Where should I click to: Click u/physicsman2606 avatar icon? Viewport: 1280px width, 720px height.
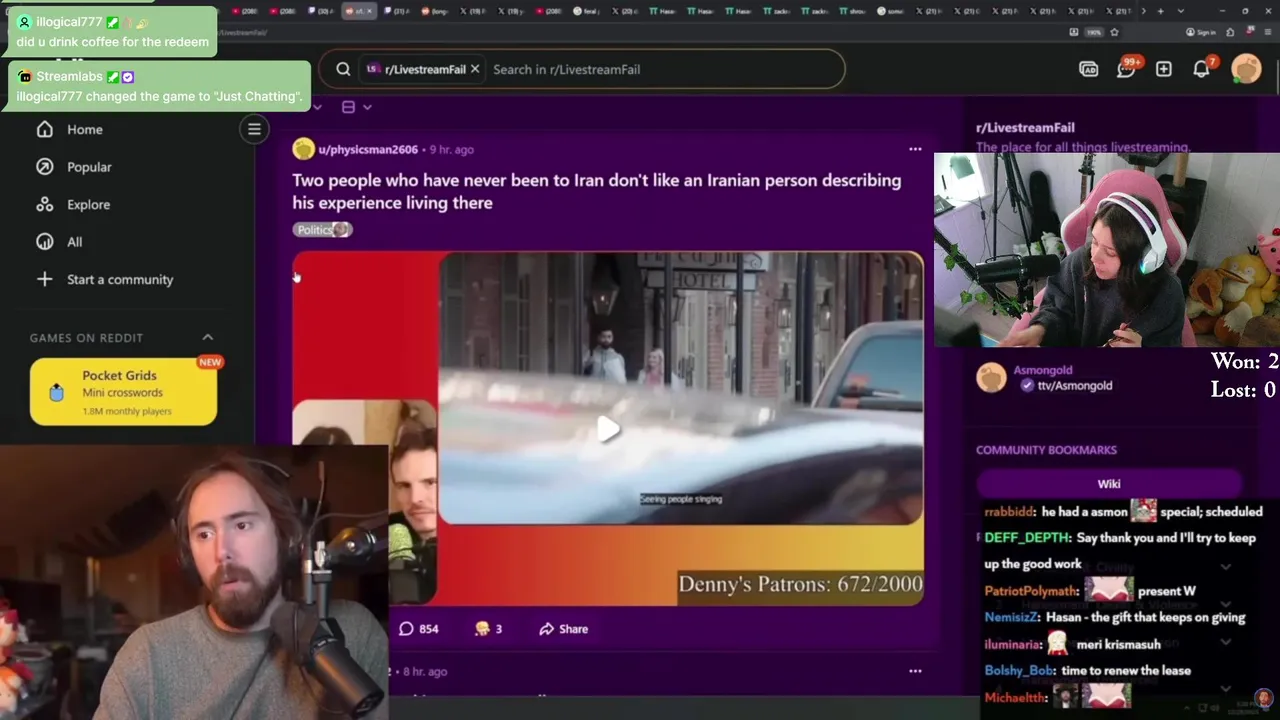(x=303, y=149)
